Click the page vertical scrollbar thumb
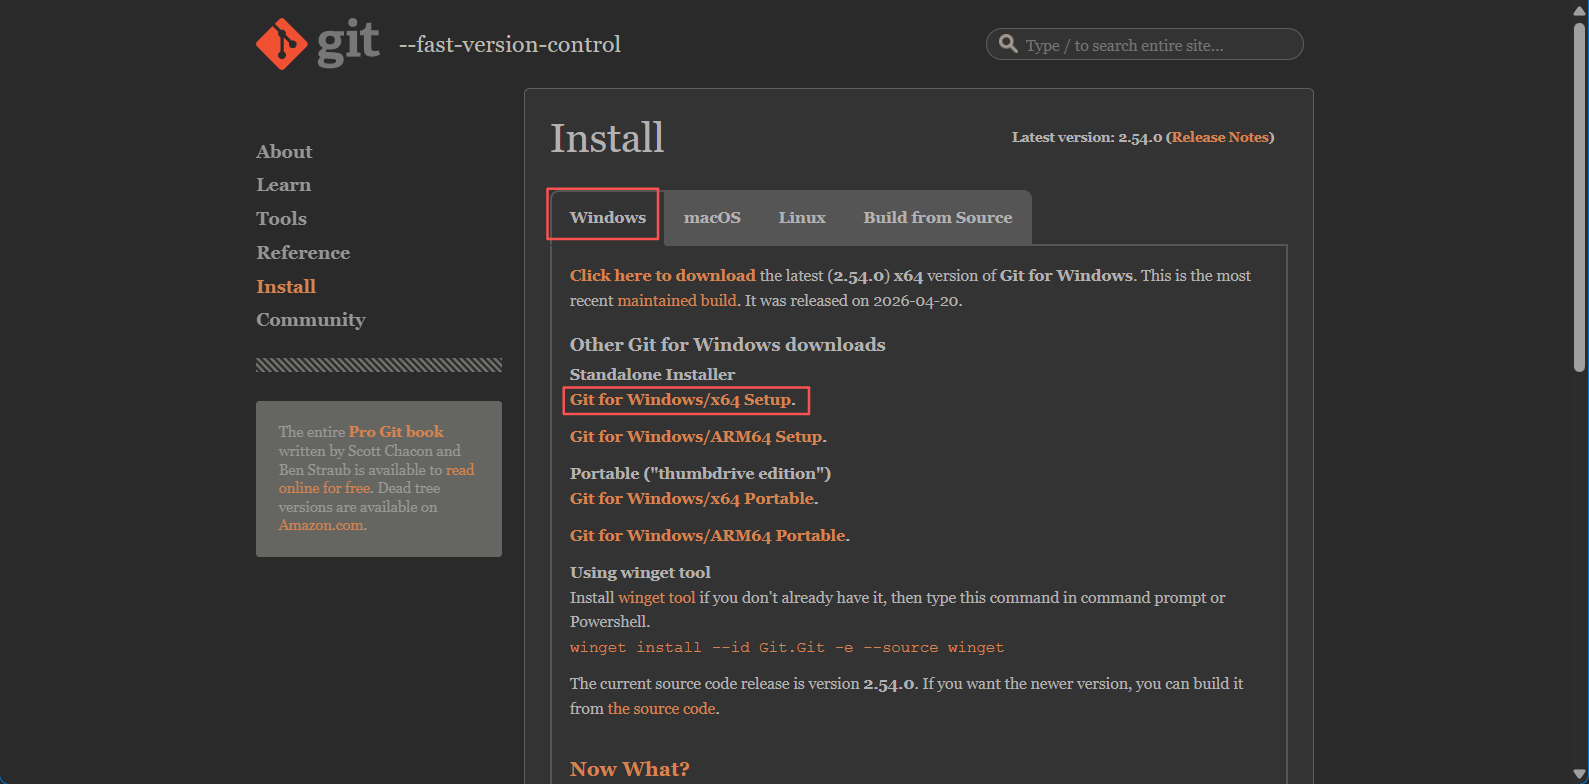 click(1579, 198)
